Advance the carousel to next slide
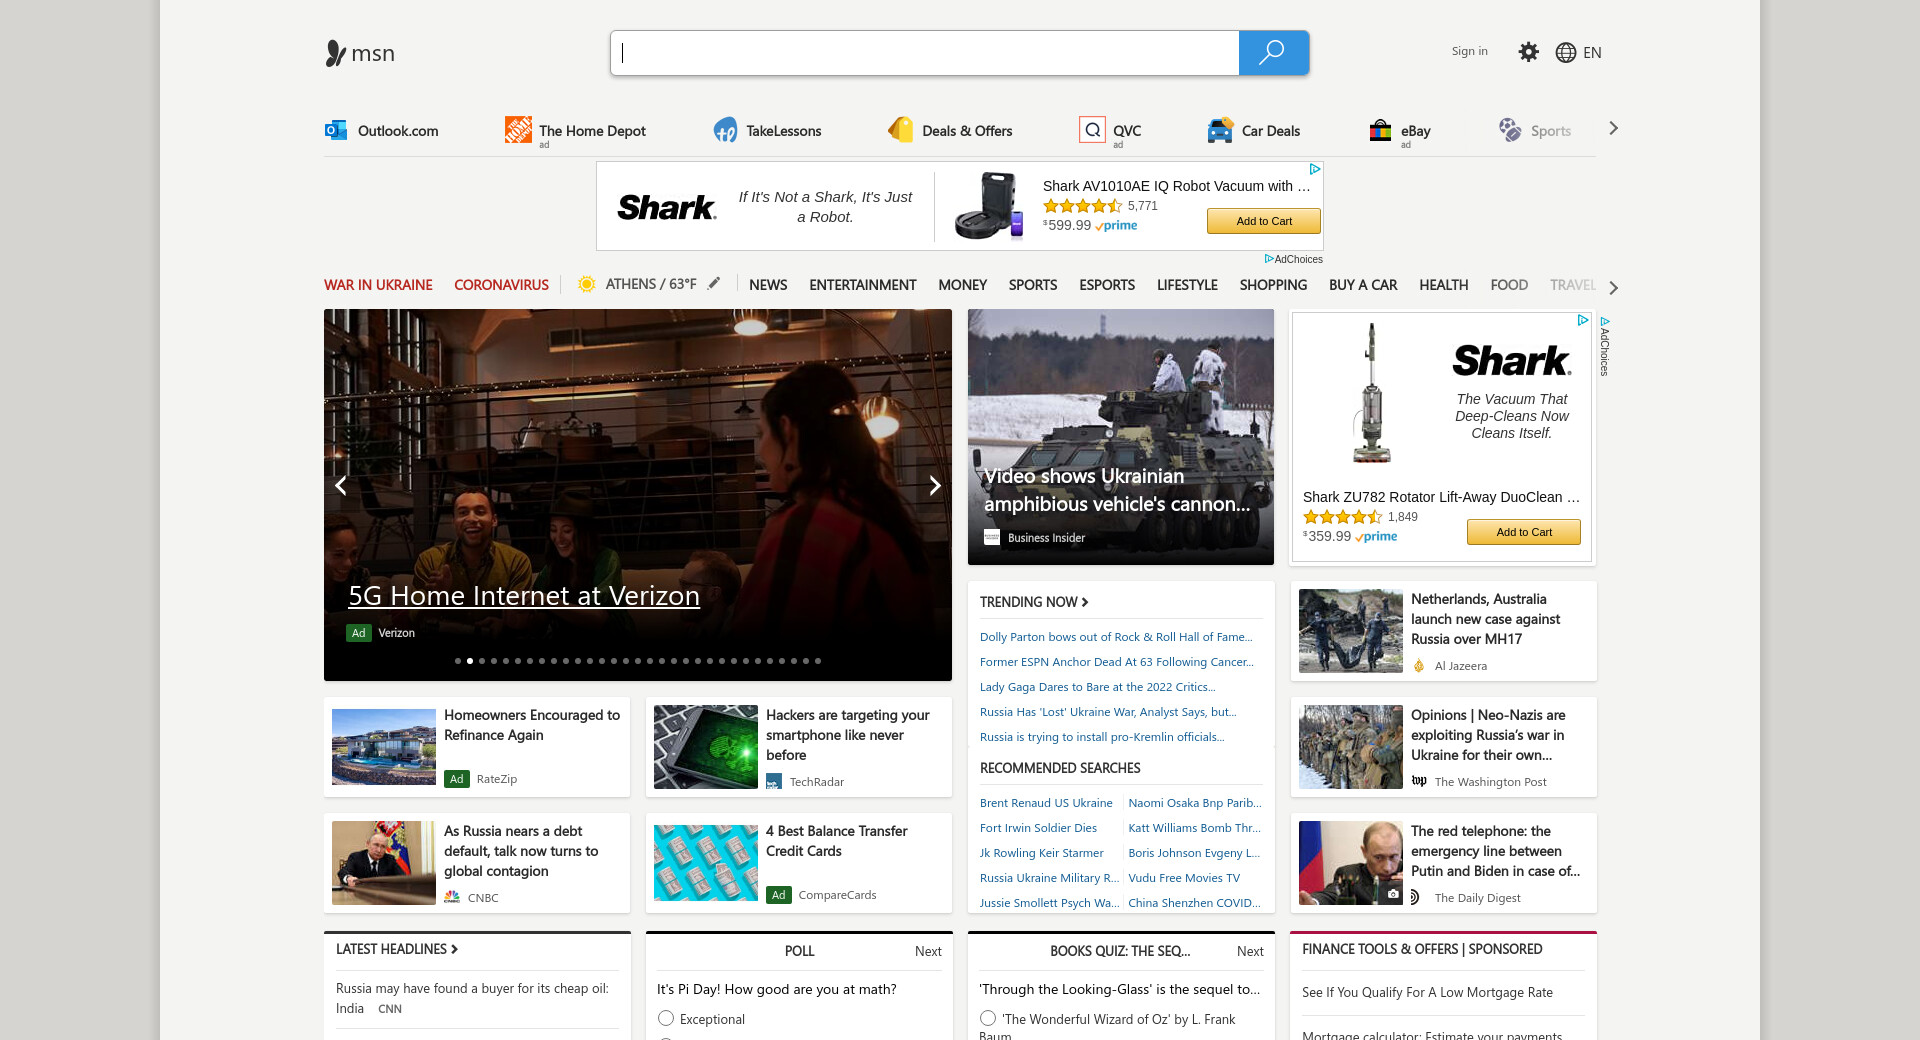The image size is (1920, 1040). click(x=934, y=486)
